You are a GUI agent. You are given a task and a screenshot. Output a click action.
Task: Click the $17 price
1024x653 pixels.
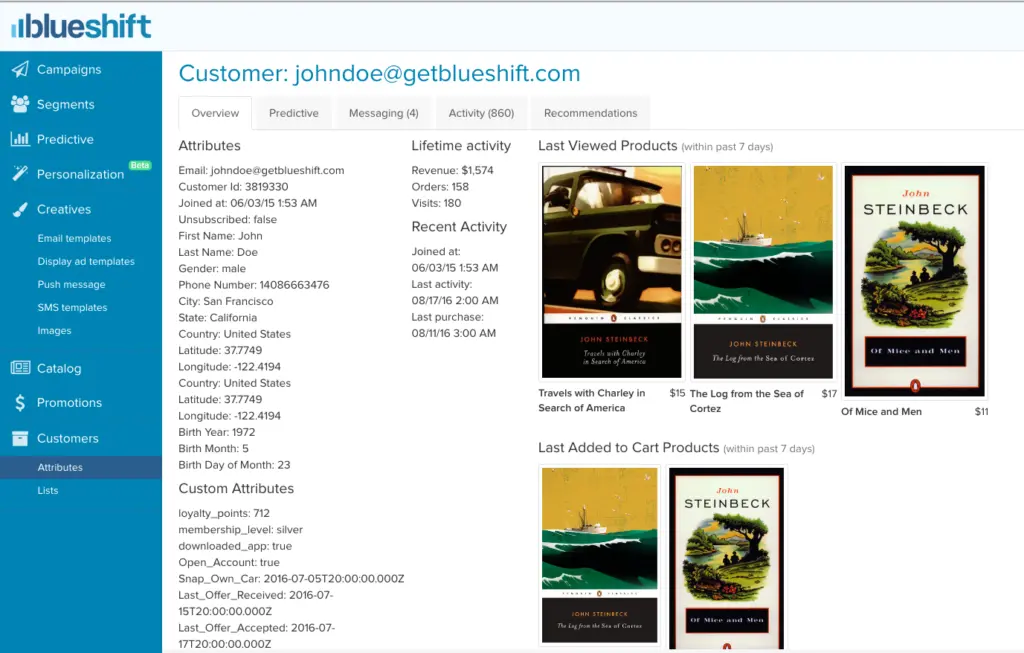829,394
